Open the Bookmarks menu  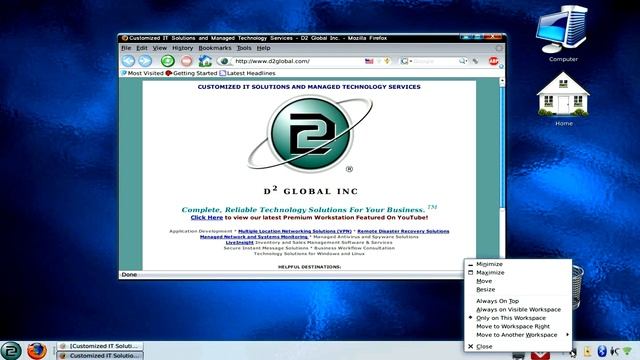tap(215, 48)
